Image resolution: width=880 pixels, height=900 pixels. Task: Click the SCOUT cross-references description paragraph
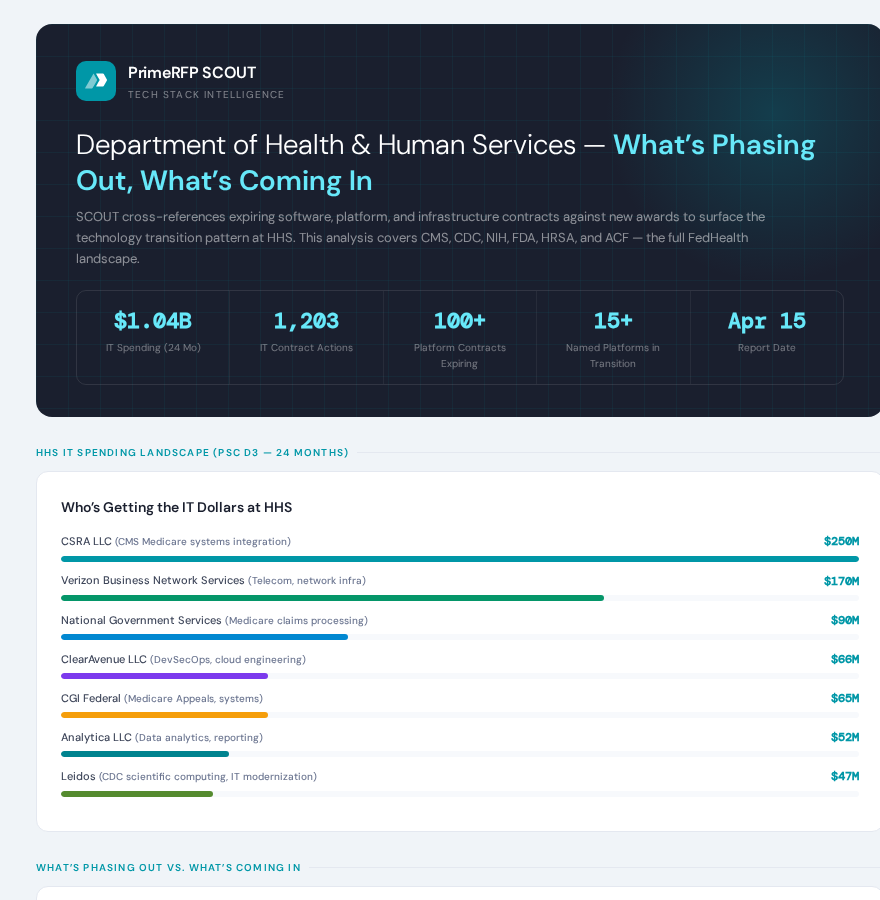tap(420, 238)
